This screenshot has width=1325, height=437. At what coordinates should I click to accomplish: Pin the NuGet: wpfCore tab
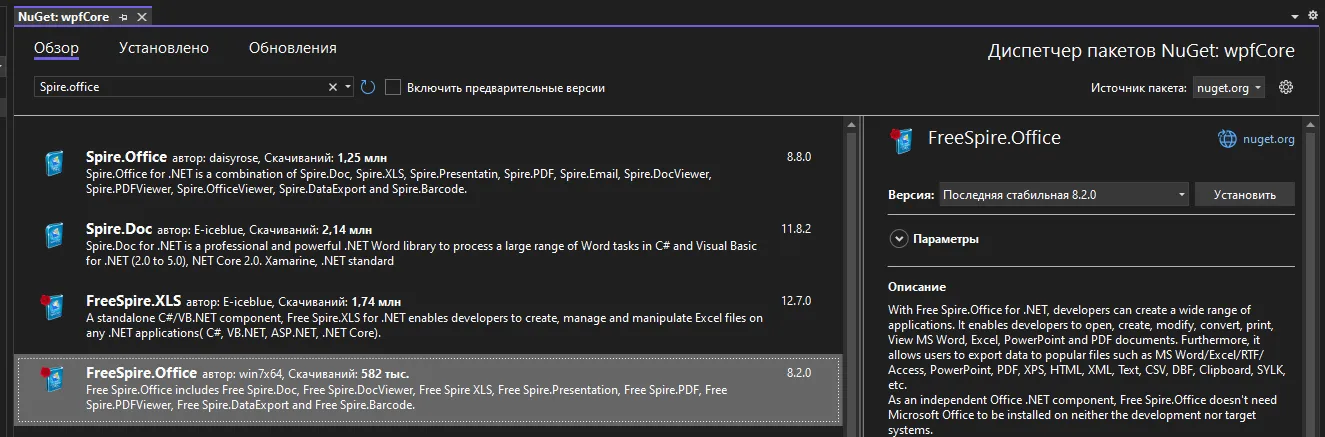coord(123,16)
